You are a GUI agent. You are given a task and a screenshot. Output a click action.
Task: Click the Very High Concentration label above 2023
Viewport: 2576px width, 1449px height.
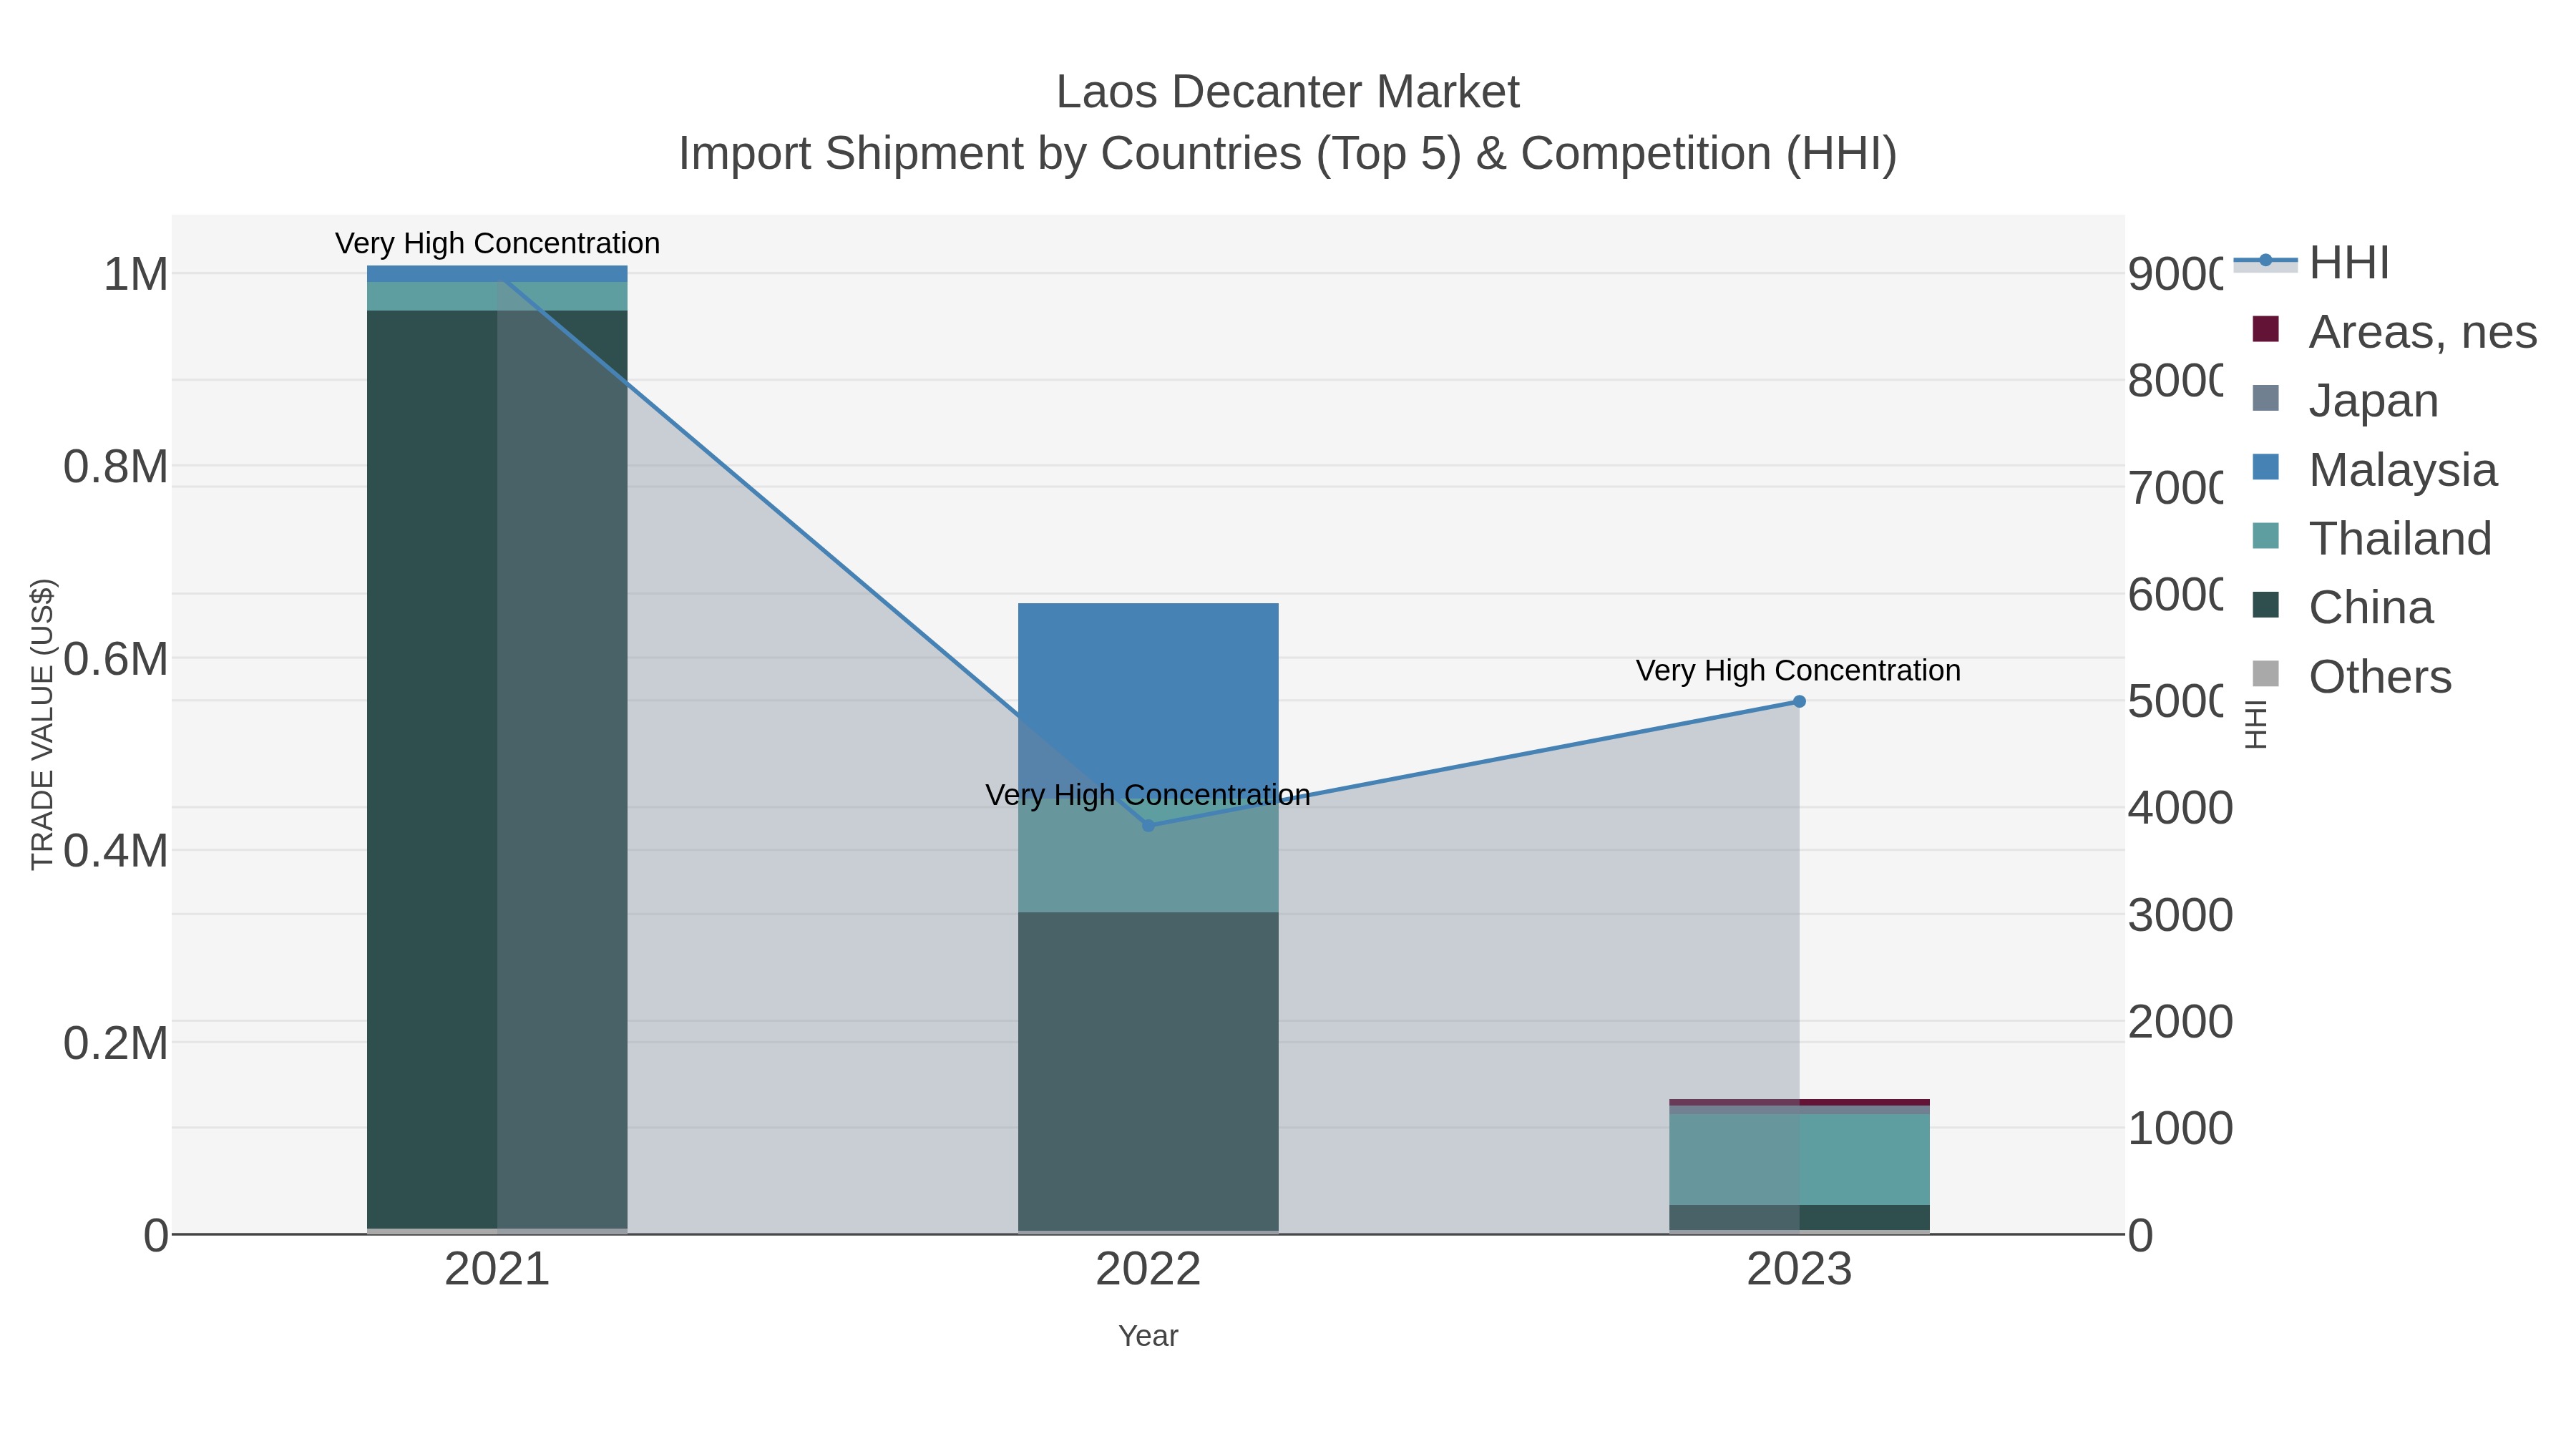pyautogui.click(x=1798, y=670)
